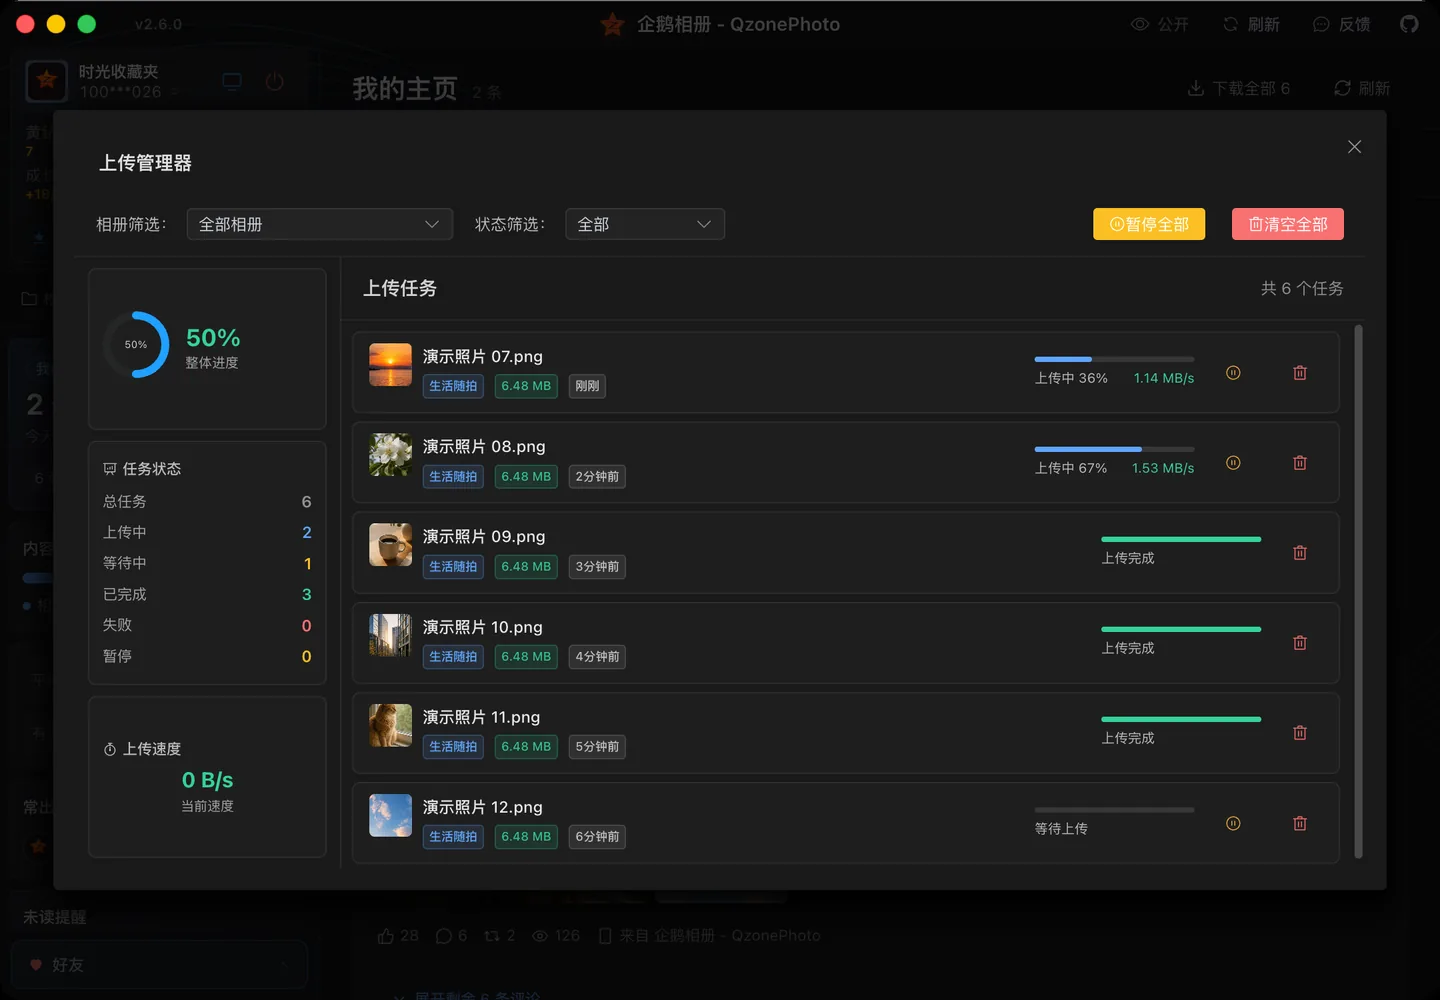Image resolution: width=1440 pixels, height=1000 pixels.
Task: Click the macOS green maximize window button
Action: tap(87, 24)
